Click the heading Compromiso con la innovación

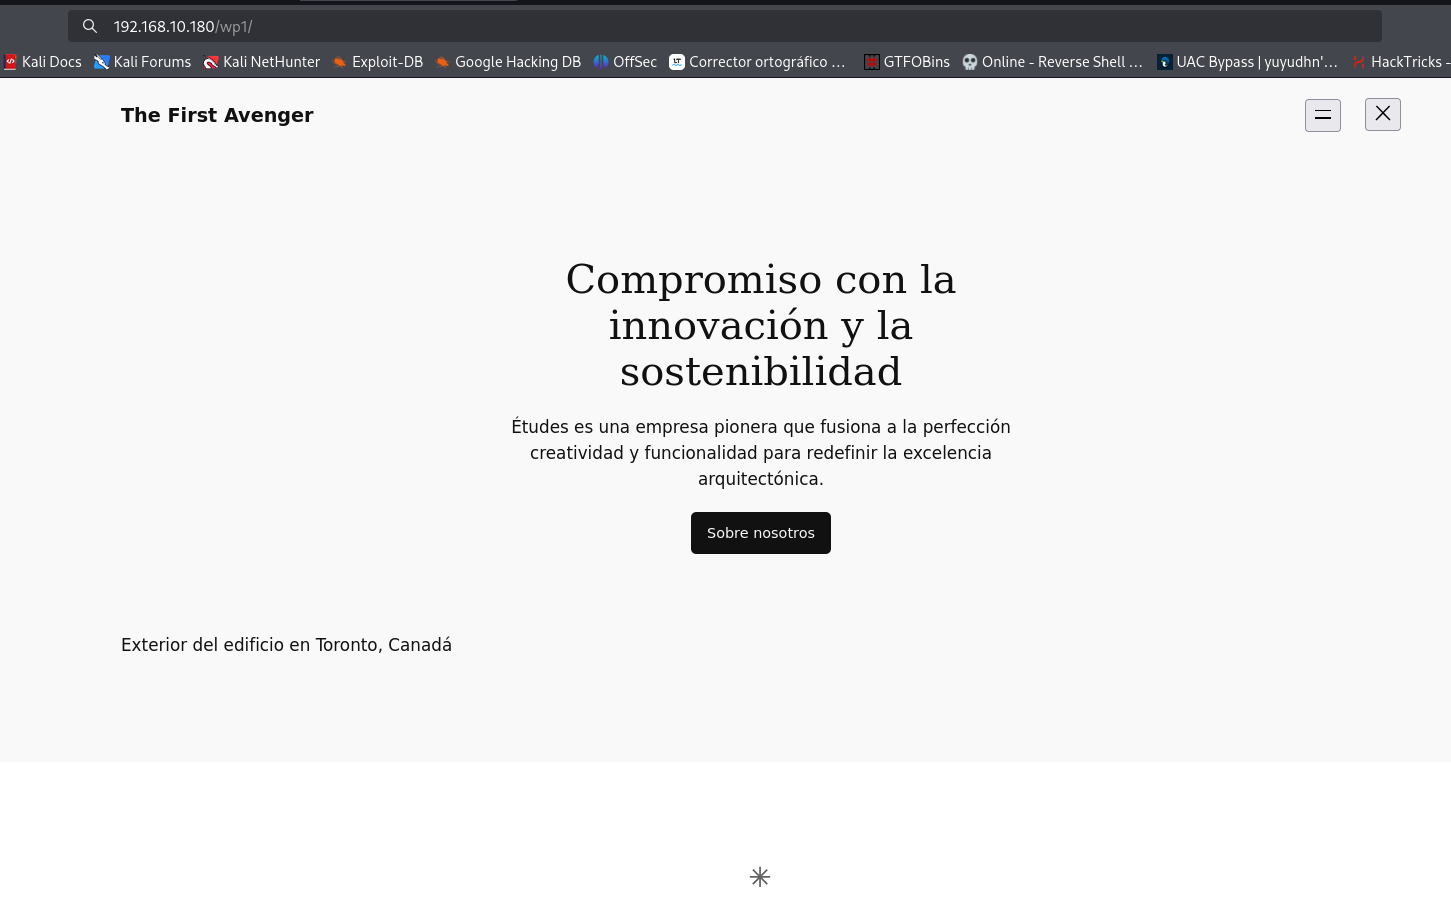coord(760,325)
